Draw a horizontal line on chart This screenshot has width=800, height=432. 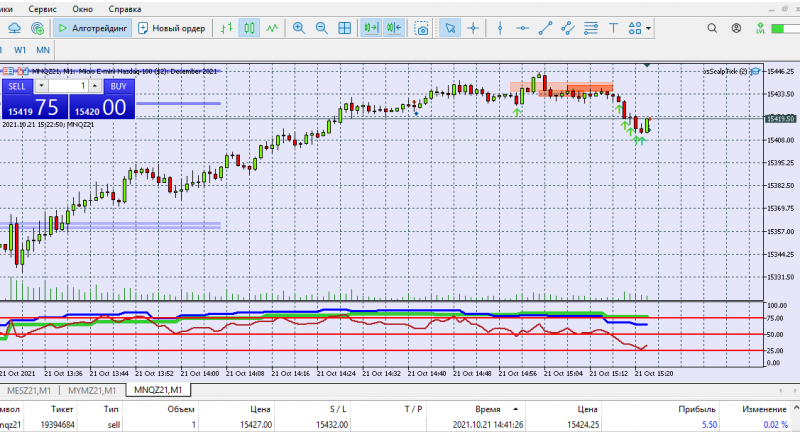pos(522,28)
